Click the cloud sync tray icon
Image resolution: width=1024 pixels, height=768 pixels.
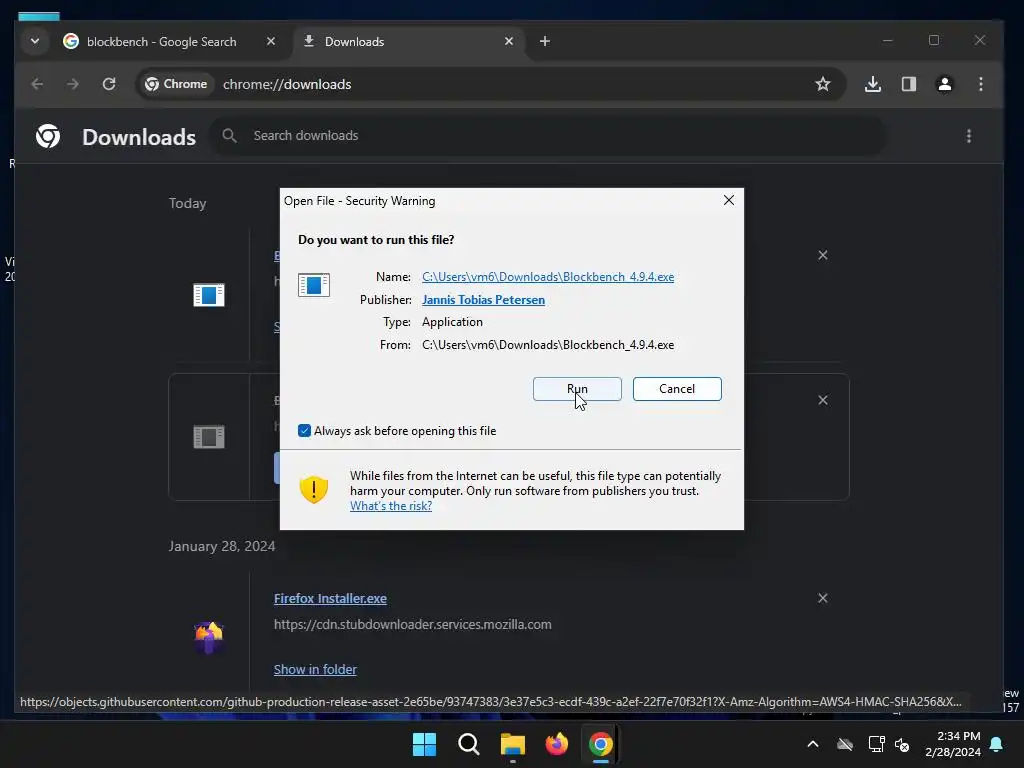[x=845, y=744]
